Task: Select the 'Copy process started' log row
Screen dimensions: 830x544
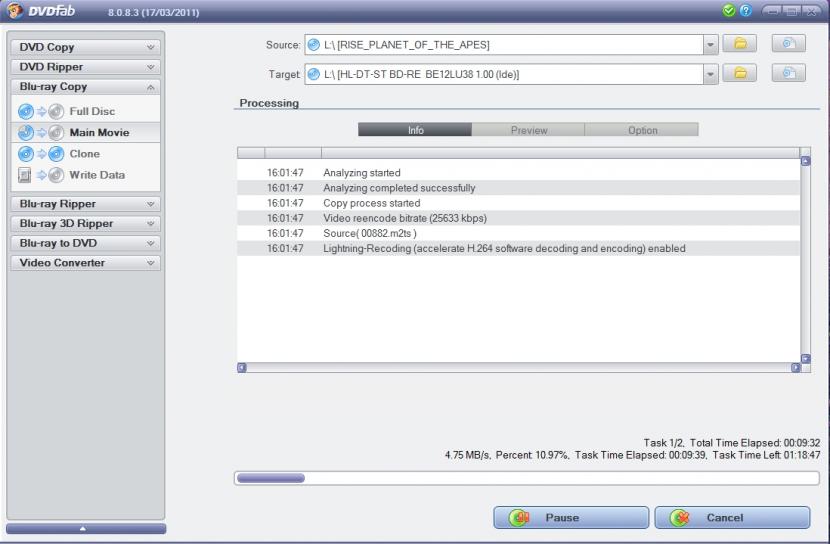Action: click(x=518, y=203)
